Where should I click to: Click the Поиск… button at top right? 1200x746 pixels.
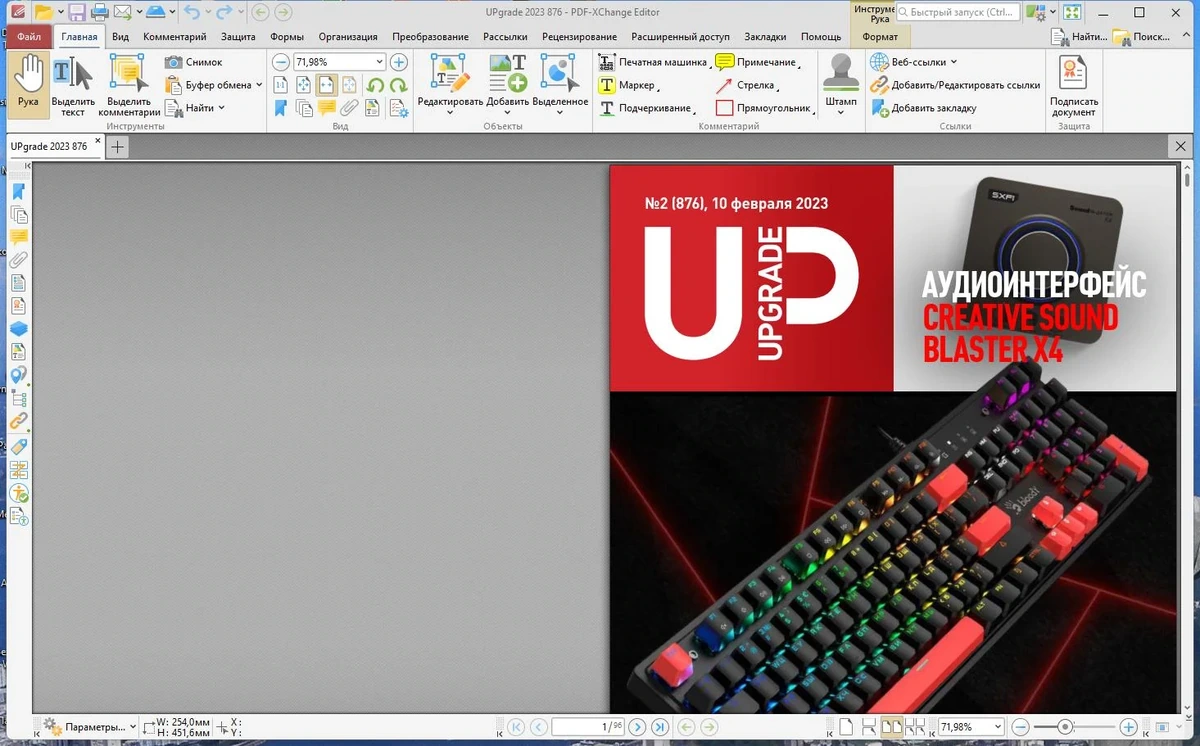pos(1140,37)
